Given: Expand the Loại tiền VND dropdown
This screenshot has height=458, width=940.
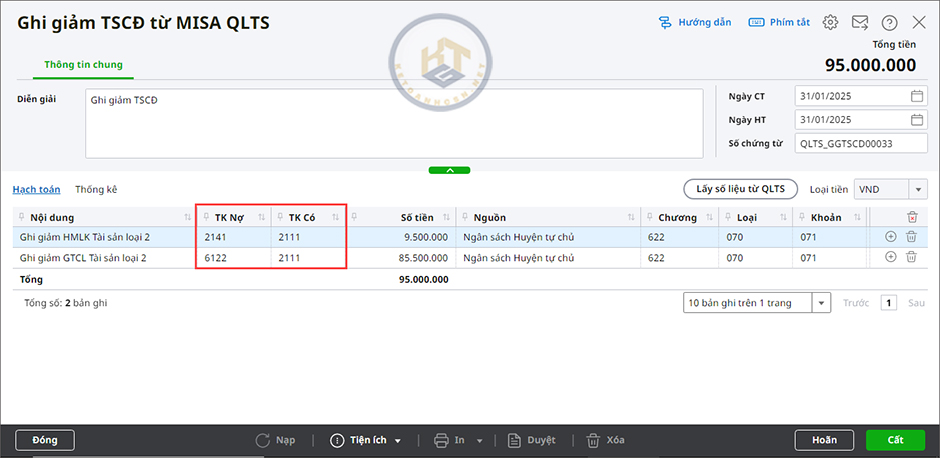Looking at the screenshot, I should [917, 189].
